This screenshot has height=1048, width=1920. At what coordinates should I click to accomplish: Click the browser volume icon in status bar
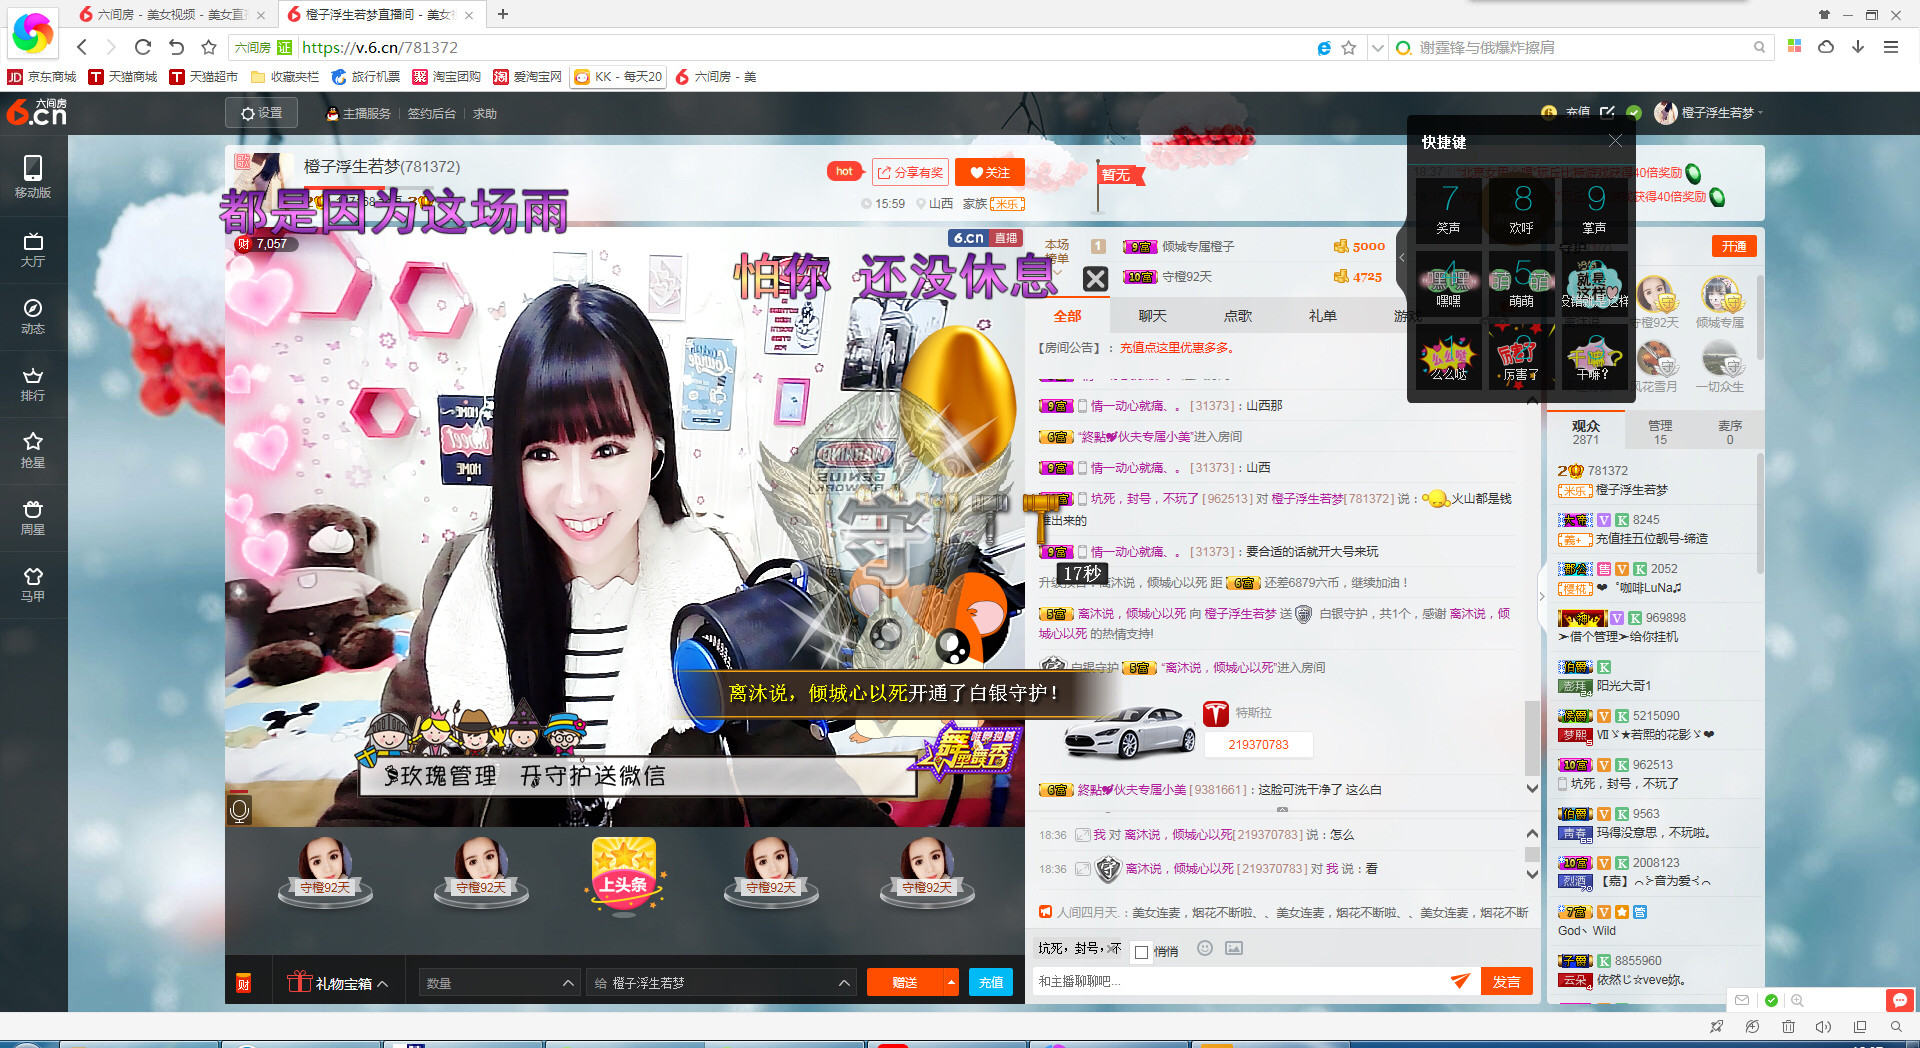point(1823,1027)
